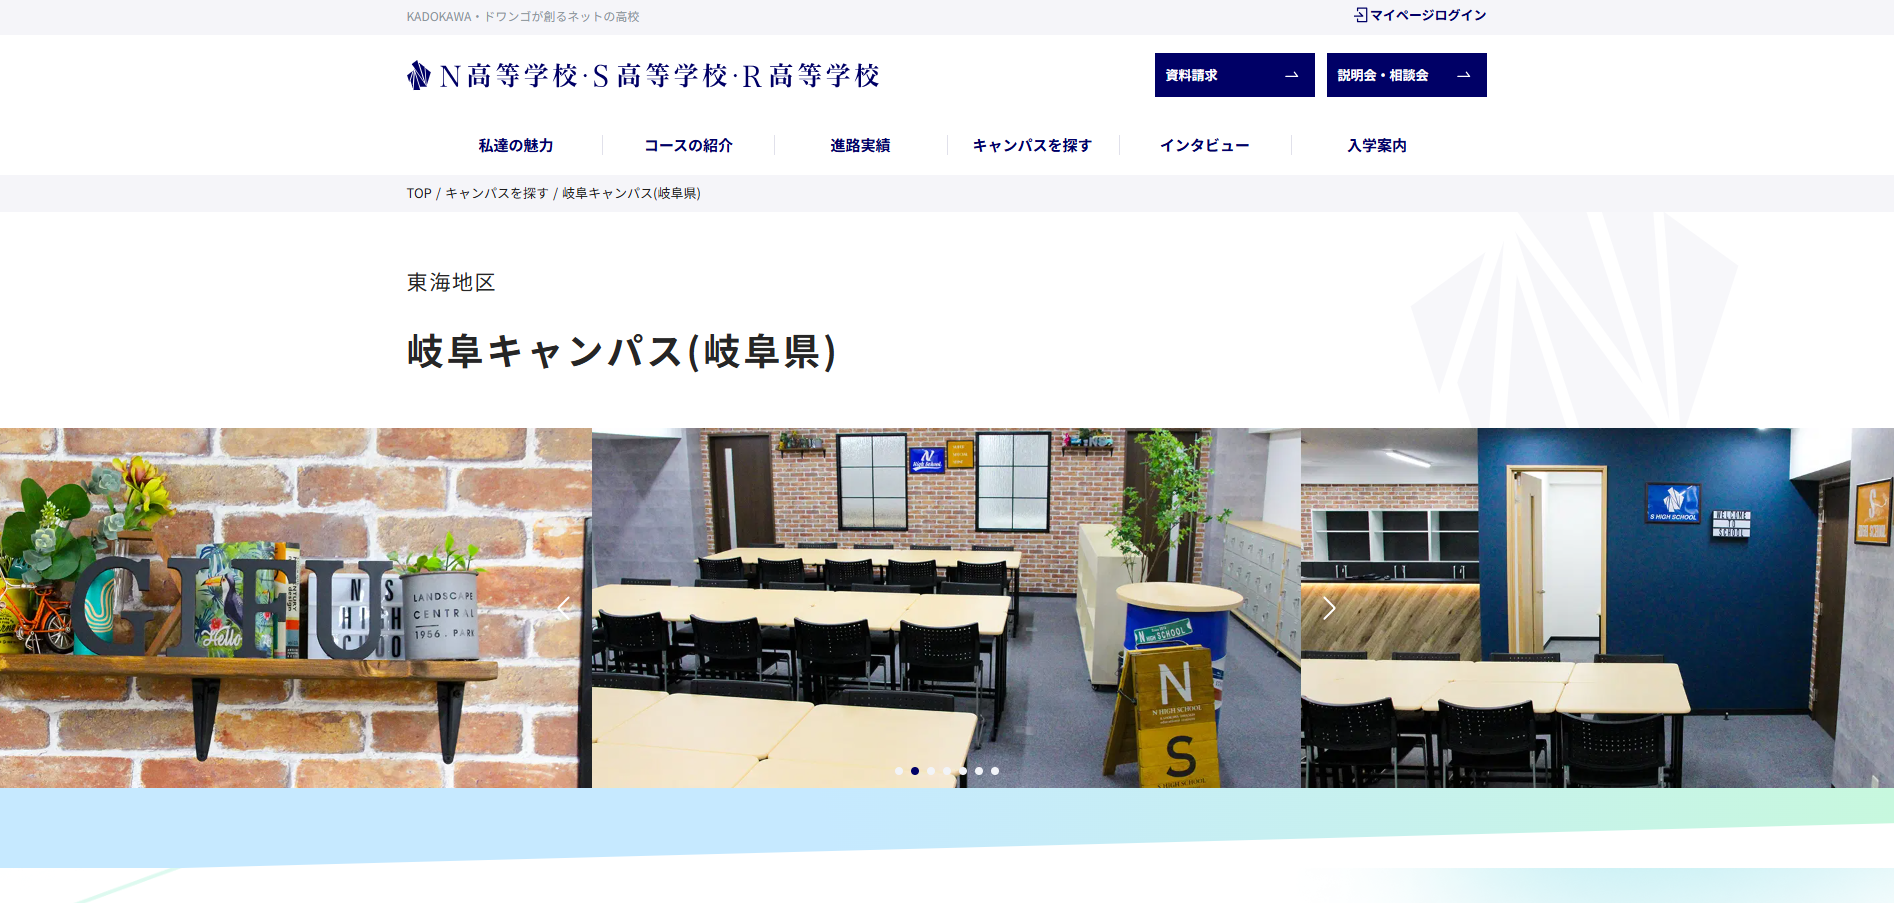Image resolution: width=1894 pixels, height=903 pixels.
Task: Show the next carousel slide arrow
Action: pos(1329,607)
